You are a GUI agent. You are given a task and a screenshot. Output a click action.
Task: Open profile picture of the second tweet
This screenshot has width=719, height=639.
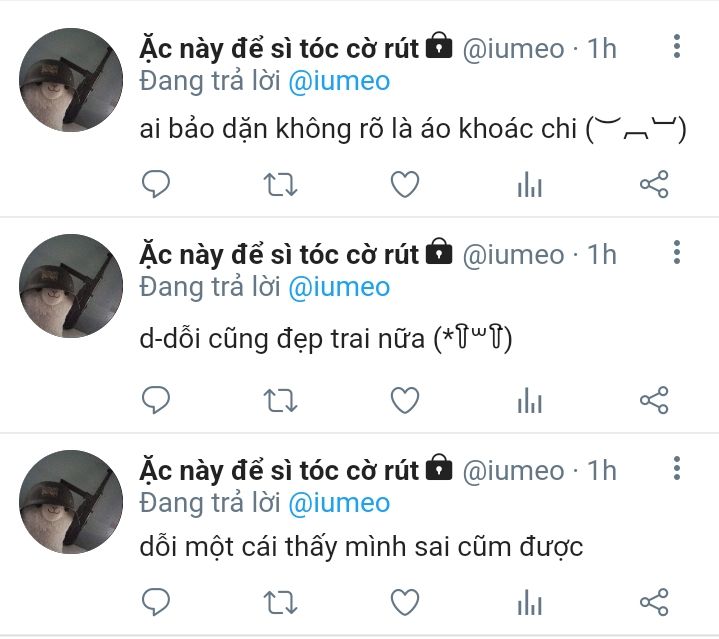coord(71,286)
